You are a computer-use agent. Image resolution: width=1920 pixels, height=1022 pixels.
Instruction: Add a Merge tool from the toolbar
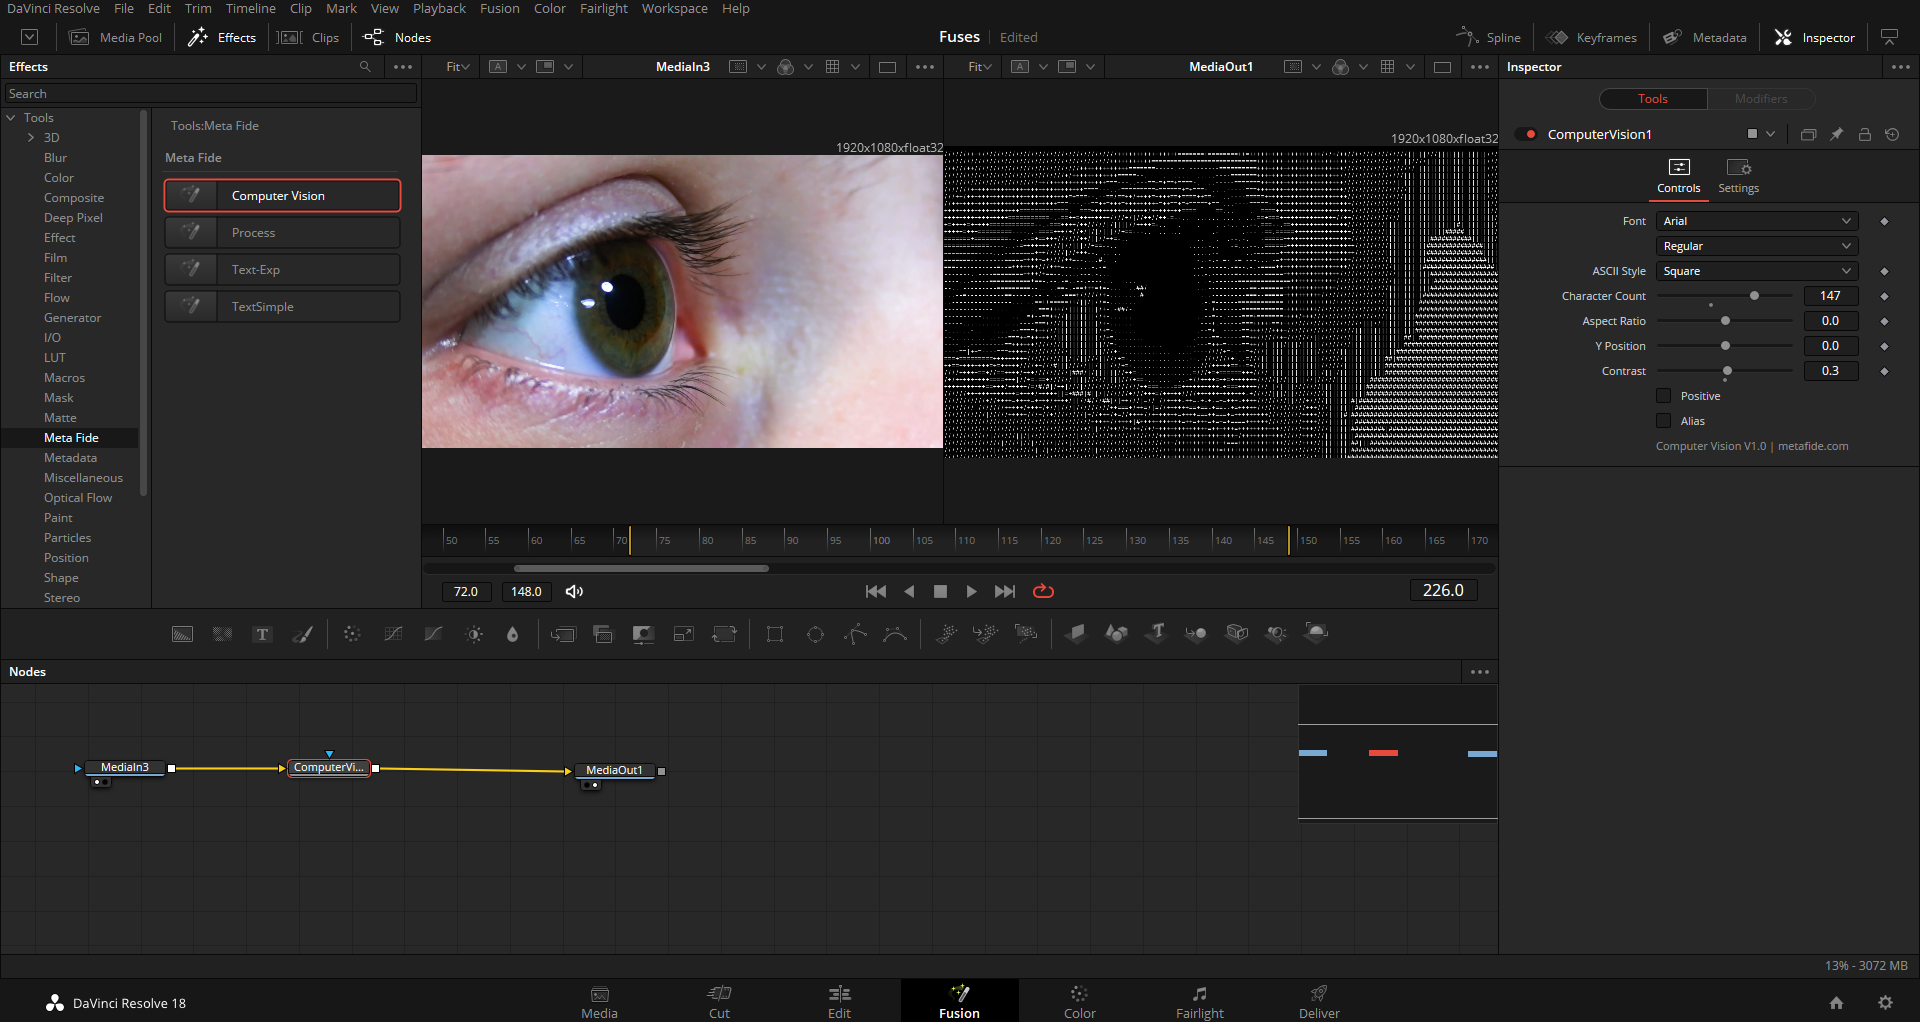coord(563,634)
